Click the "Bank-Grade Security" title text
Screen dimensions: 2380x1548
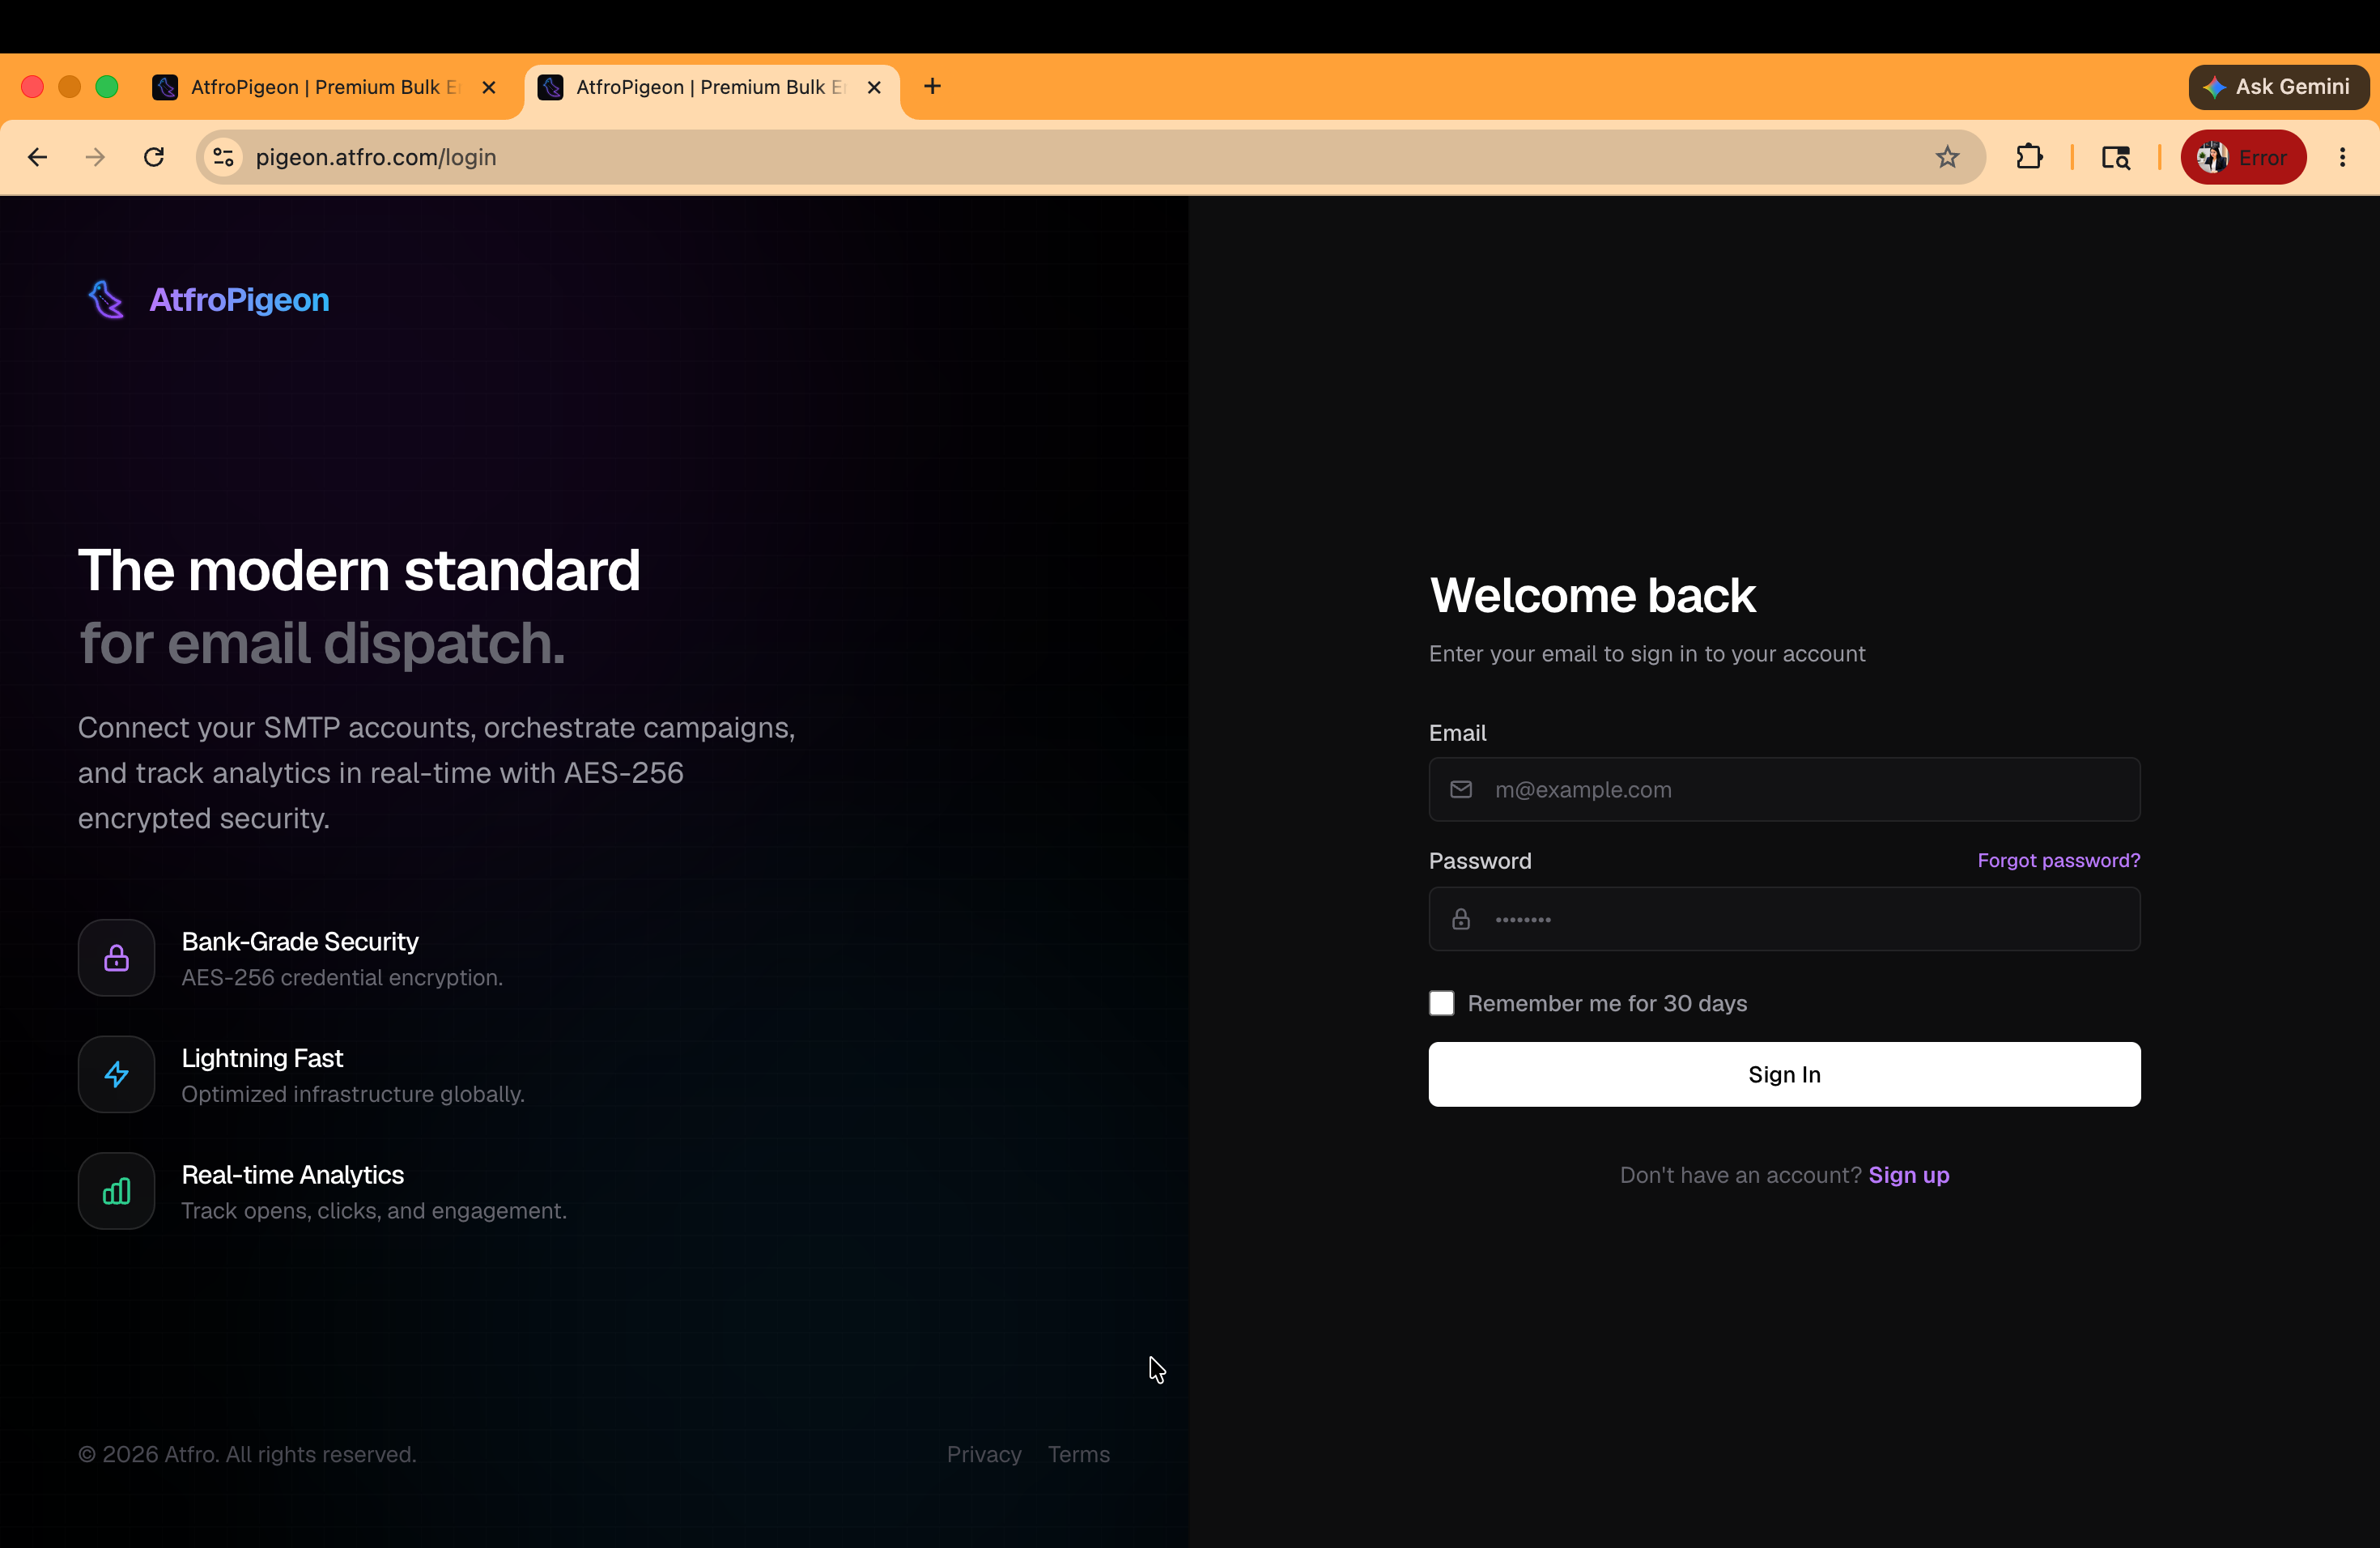[x=300, y=942]
